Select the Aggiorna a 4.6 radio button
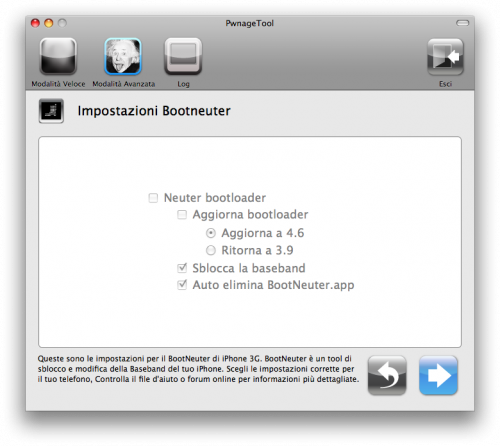 pyautogui.click(x=211, y=233)
